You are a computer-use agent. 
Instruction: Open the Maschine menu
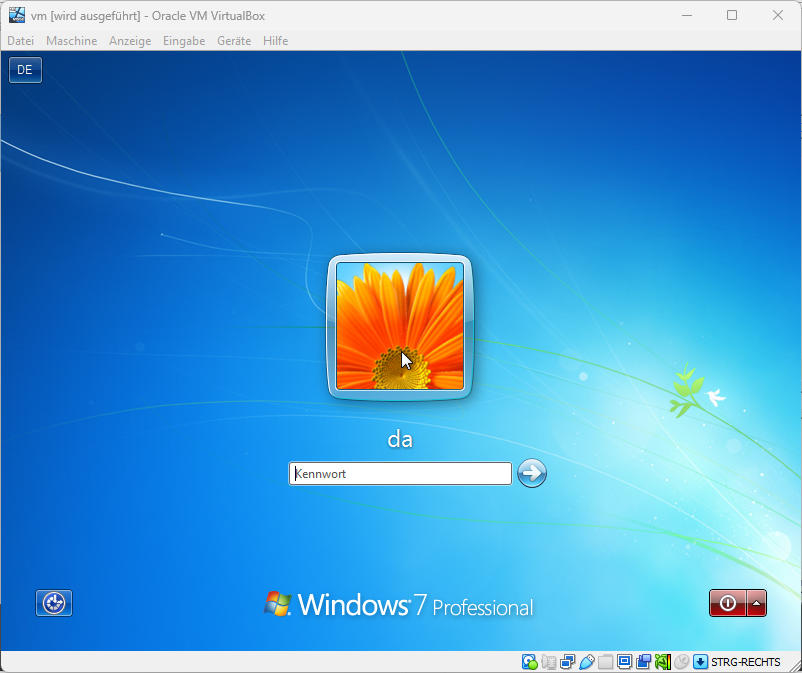click(72, 41)
